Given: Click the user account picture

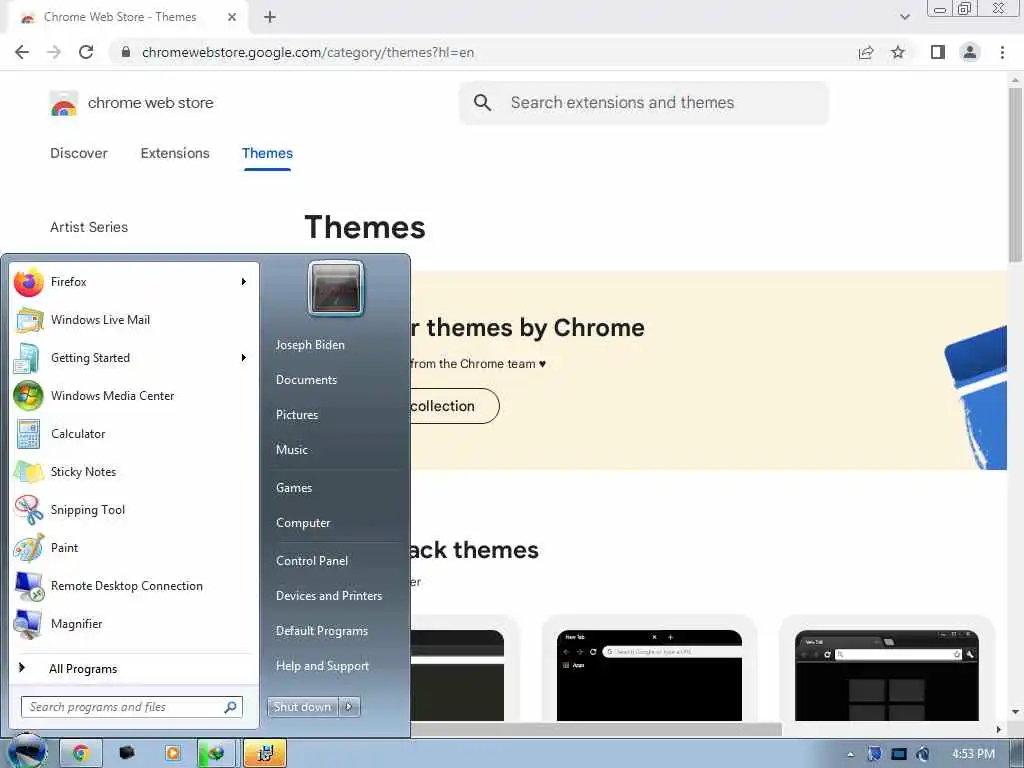Looking at the screenshot, I should [336, 288].
